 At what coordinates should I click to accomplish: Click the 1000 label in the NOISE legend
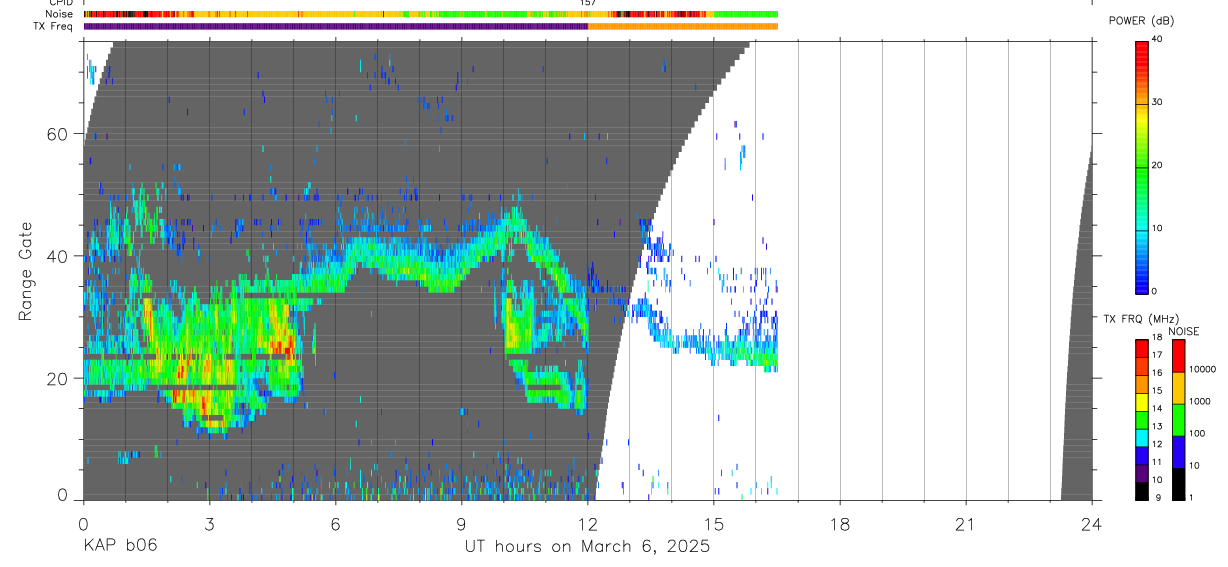(1200, 401)
